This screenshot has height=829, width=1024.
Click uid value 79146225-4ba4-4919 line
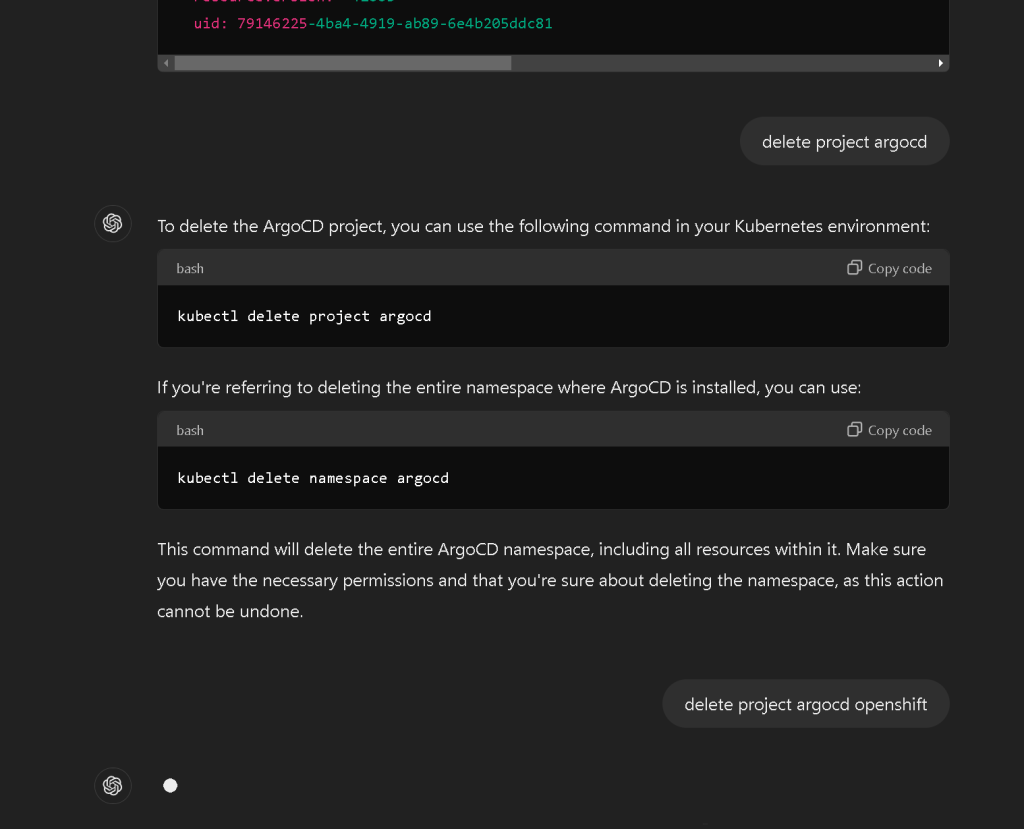[x=373, y=24]
